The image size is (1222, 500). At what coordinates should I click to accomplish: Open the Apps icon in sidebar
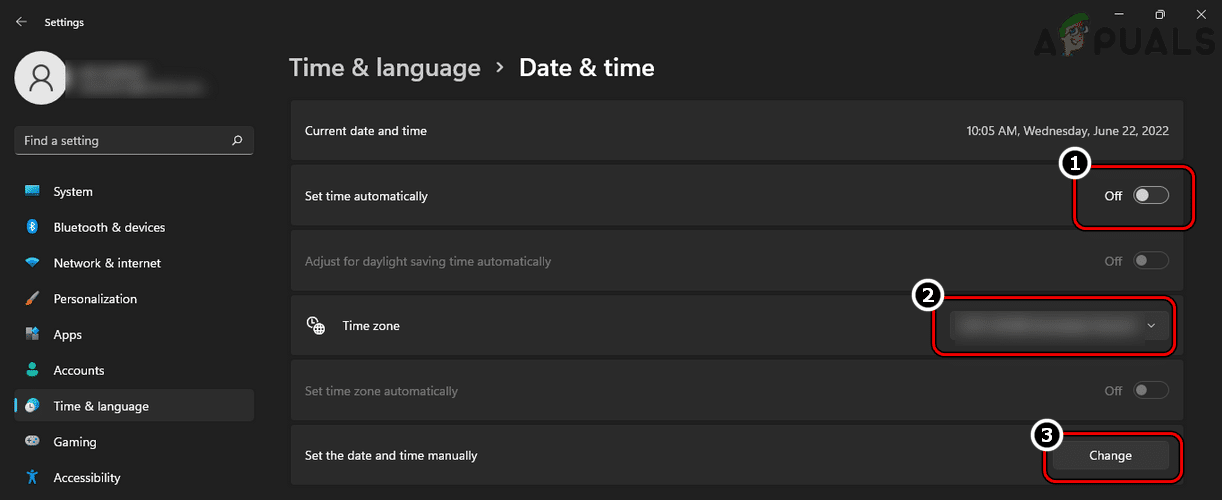click(x=32, y=334)
